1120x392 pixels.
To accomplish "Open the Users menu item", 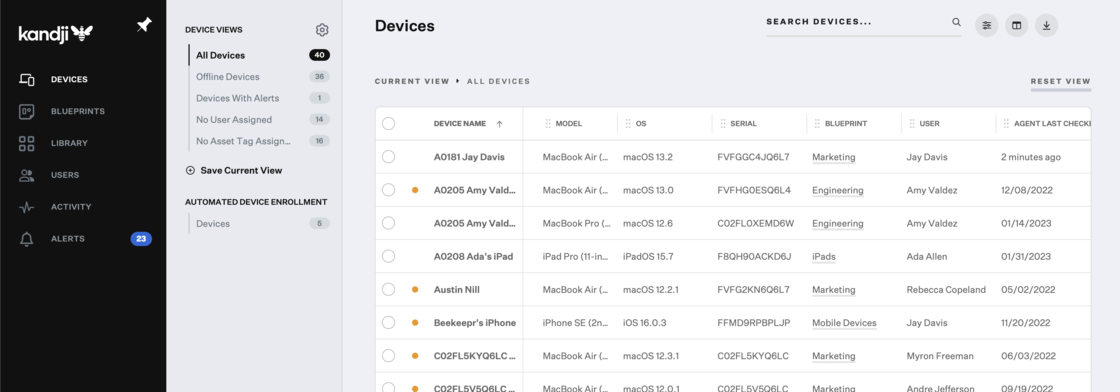I will coord(65,175).
